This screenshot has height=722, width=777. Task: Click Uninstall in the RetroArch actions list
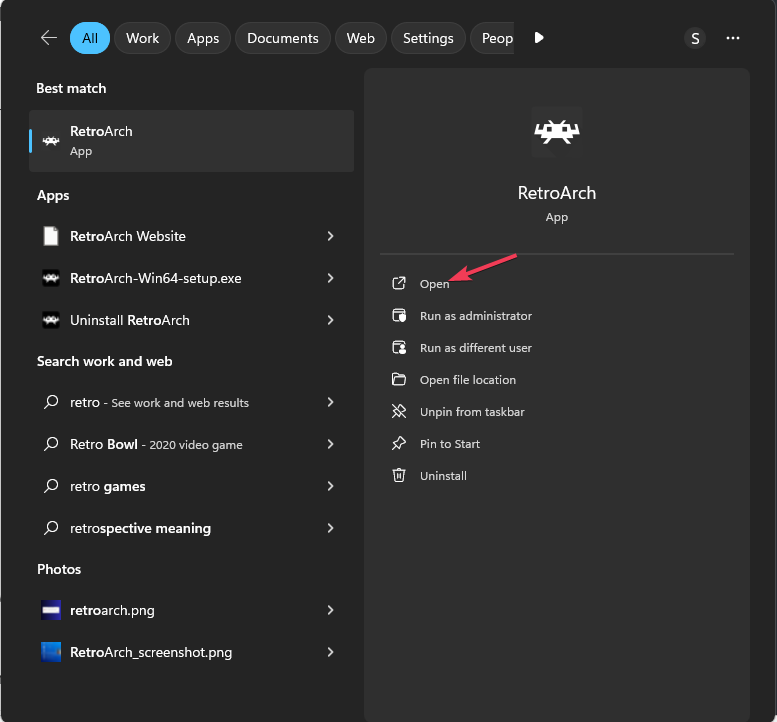pyautogui.click(x=443, y=476)
